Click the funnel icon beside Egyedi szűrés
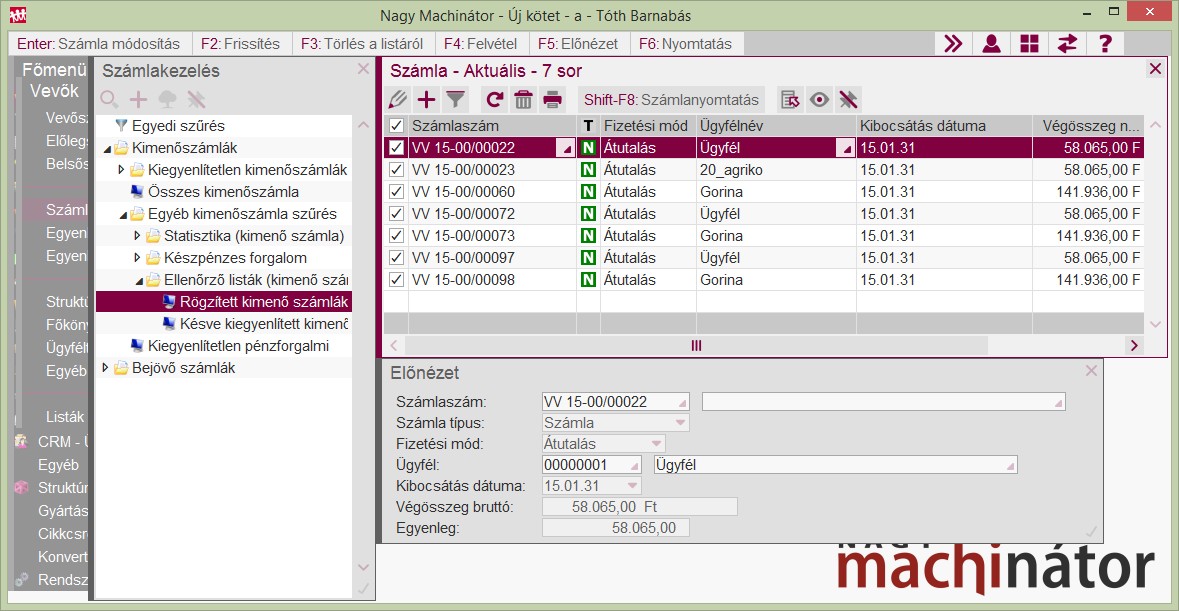The image size is (1179, 611). [121, 126]
